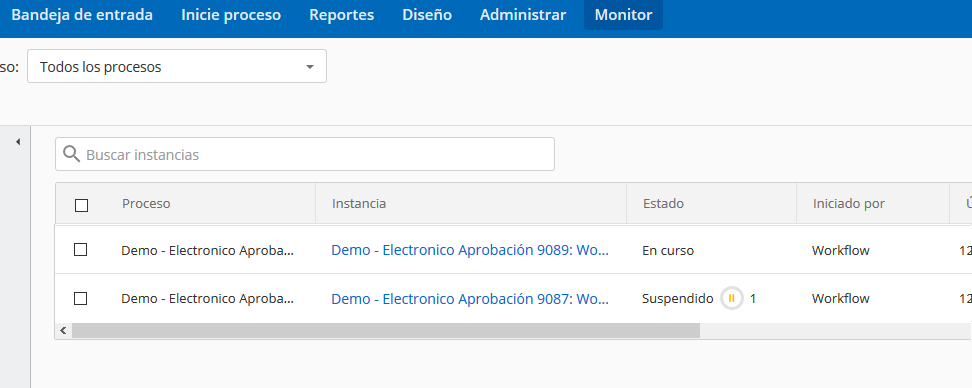Click the Proceso cell of row 9089
The width and height of the screenshot is (972, 388).
[208, 250]
